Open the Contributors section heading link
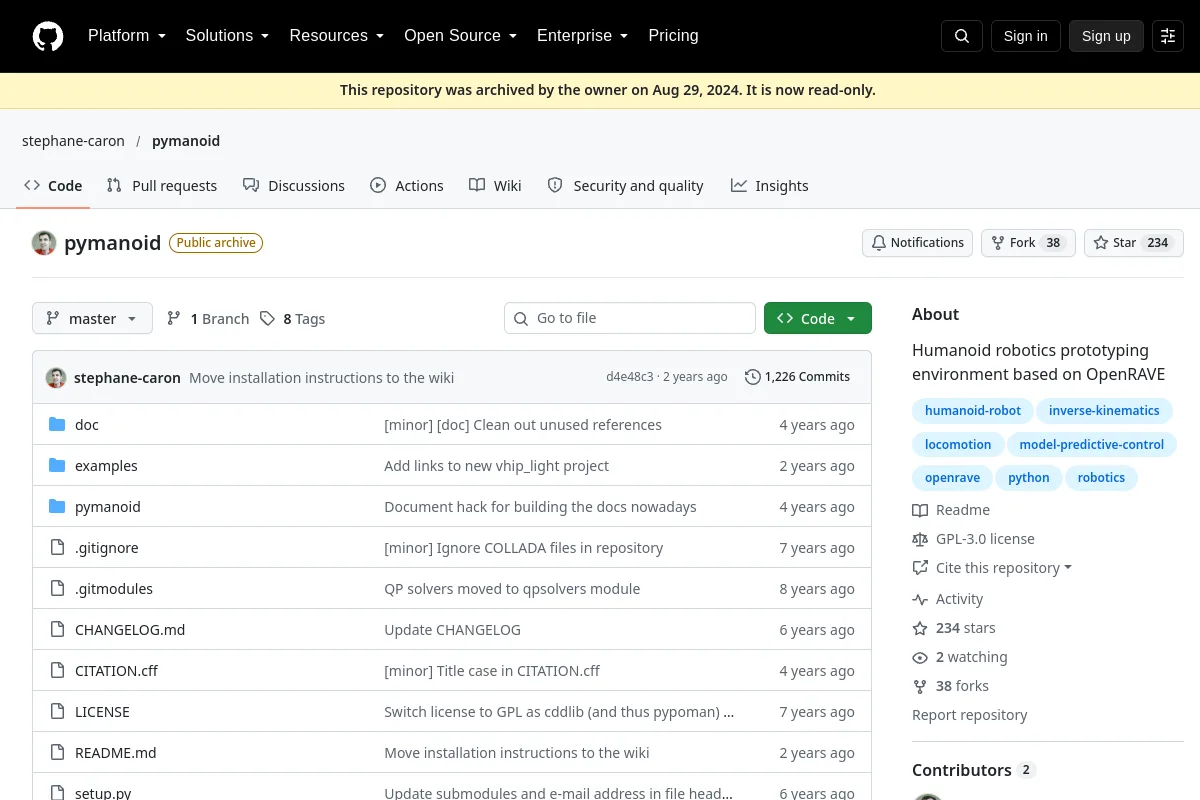 [973, 770]
